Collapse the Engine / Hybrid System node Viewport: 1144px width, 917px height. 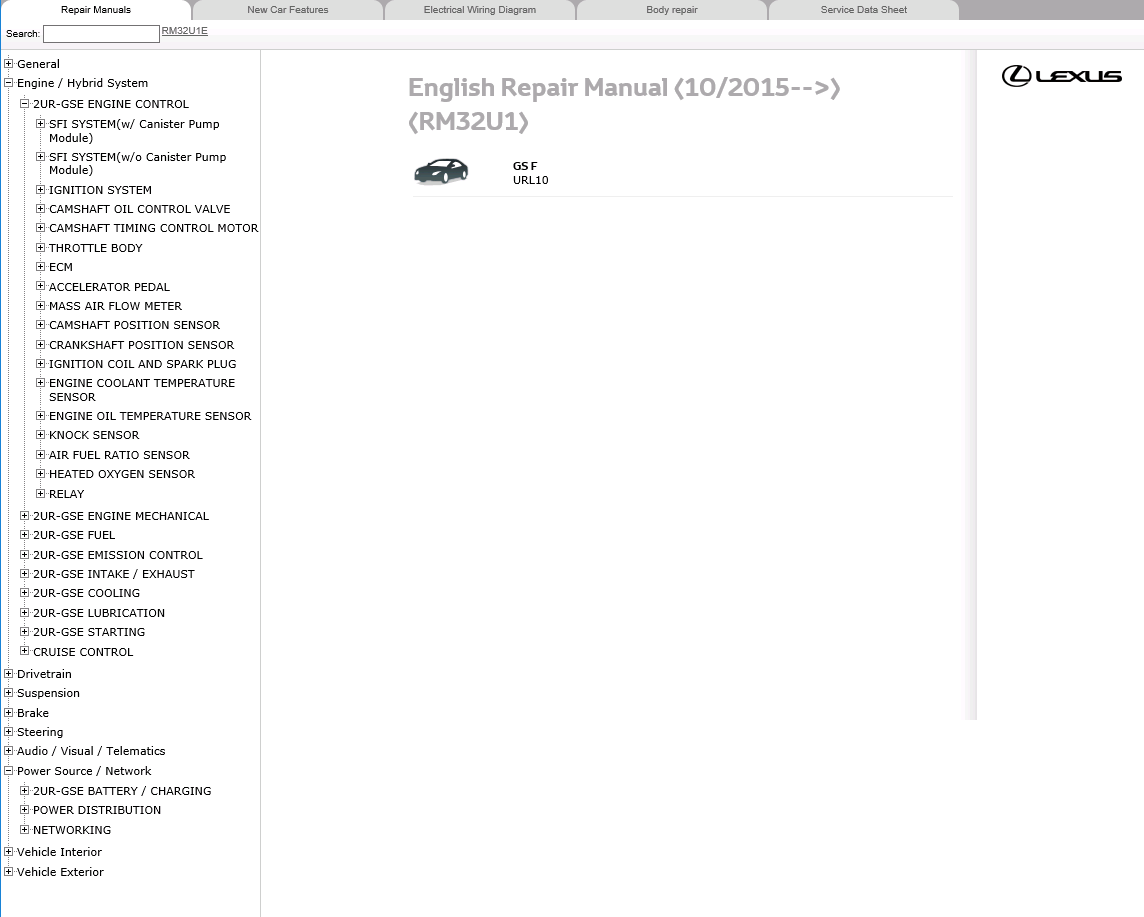9,82
